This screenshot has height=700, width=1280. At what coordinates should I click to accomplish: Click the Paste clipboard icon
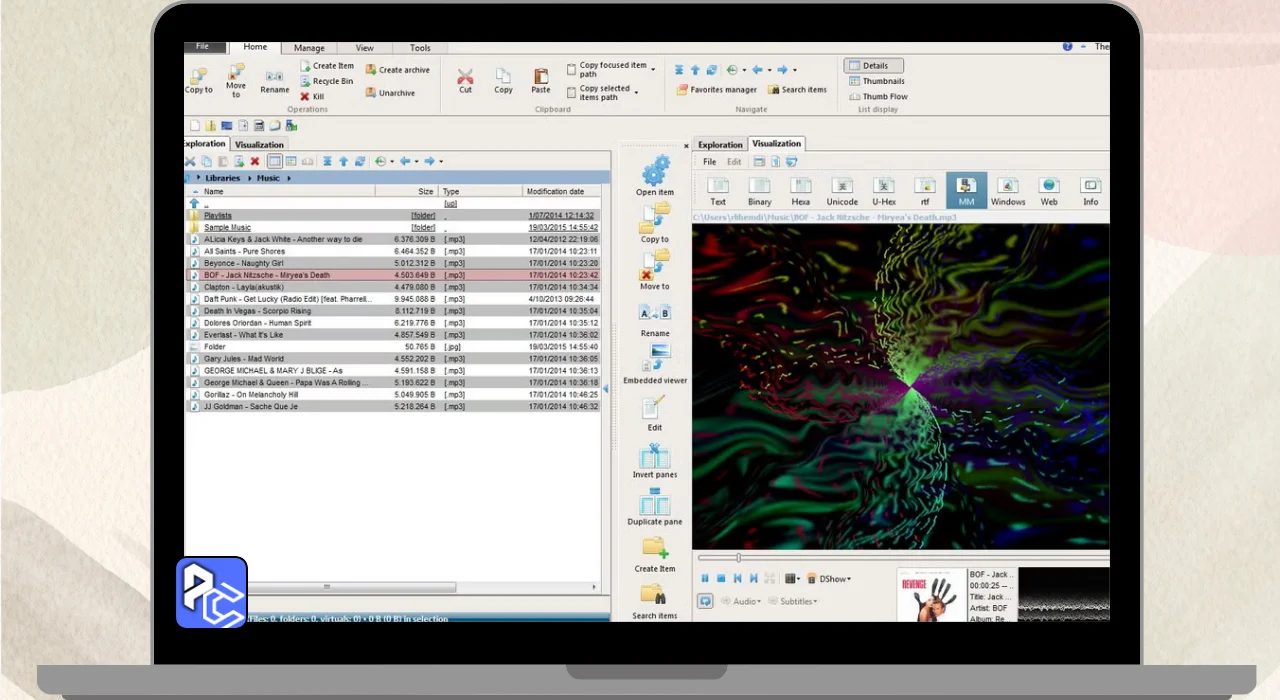[x=540, y=78]
